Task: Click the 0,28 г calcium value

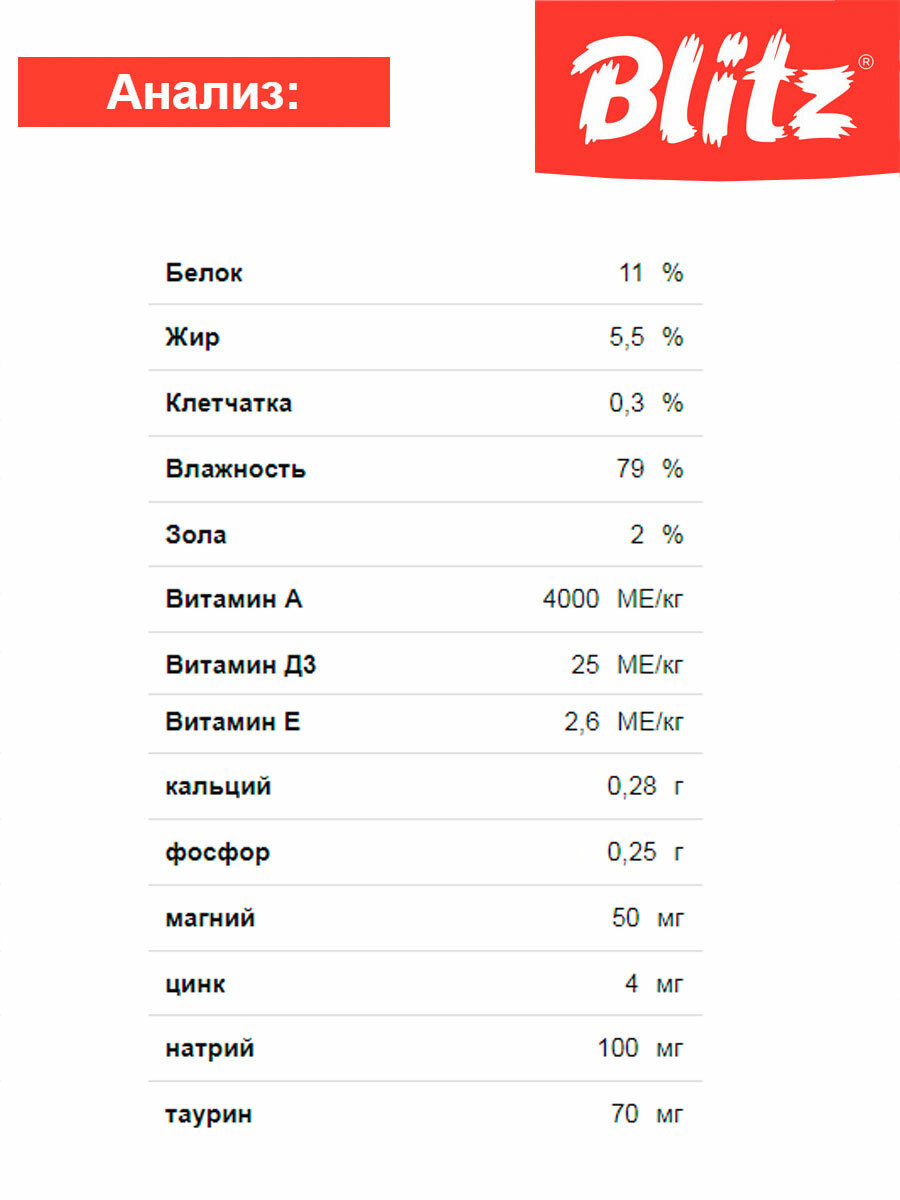Action: [x=645, y=787]
